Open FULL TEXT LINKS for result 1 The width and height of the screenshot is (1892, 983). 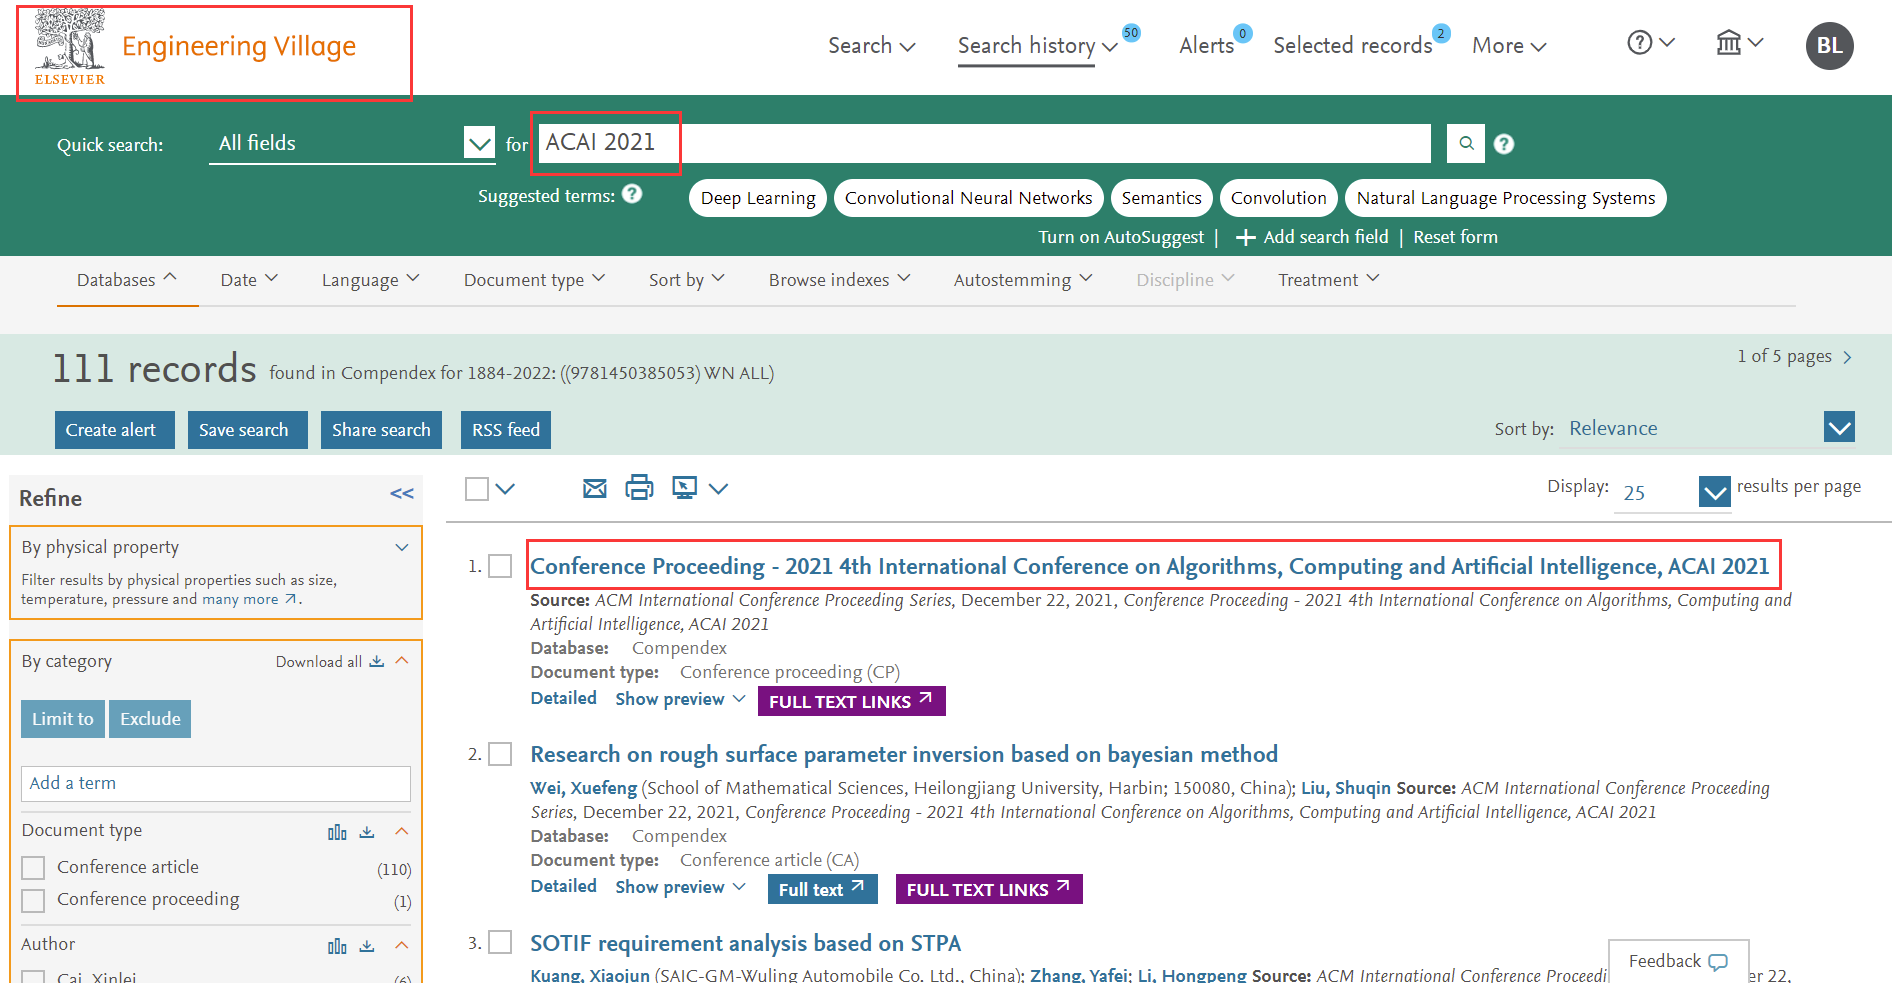click(851, 701)
